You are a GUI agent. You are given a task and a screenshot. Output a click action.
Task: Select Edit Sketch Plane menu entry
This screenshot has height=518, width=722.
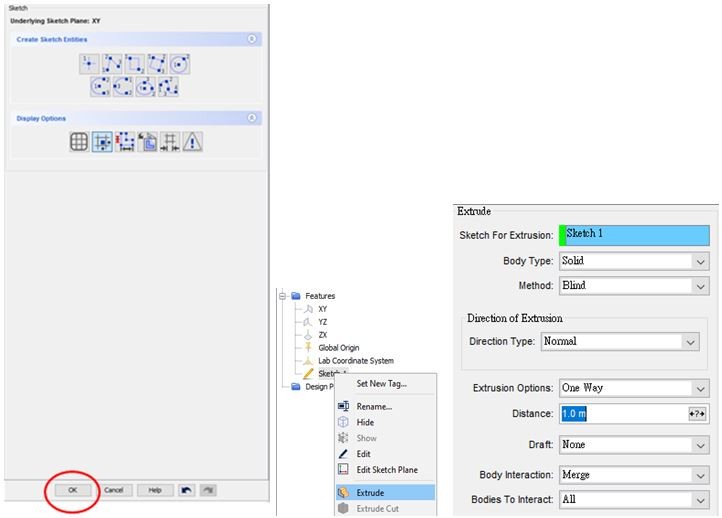pyautogui.click(x=387, y=470)
